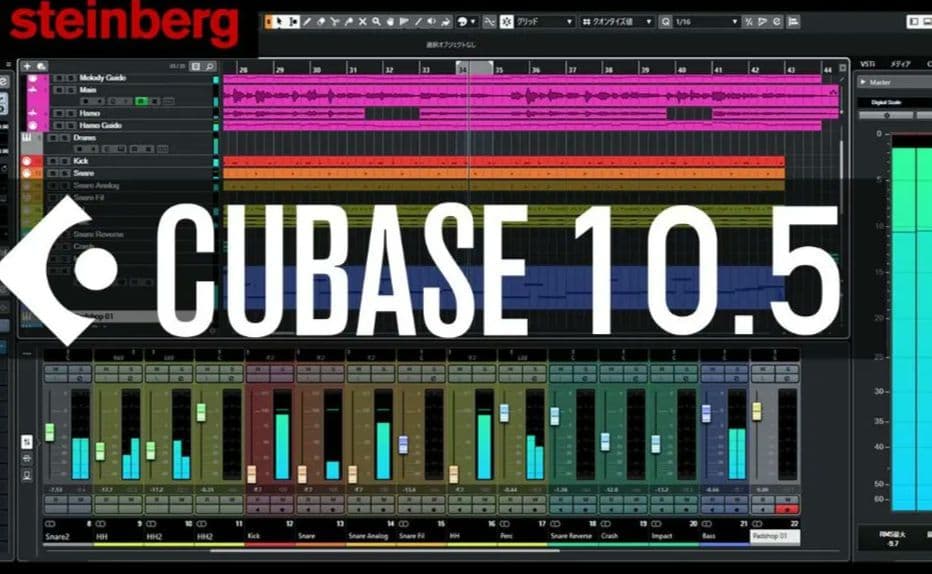
Task: Click the Padshop 01 channel fader
Action: [x=757, y=412]
